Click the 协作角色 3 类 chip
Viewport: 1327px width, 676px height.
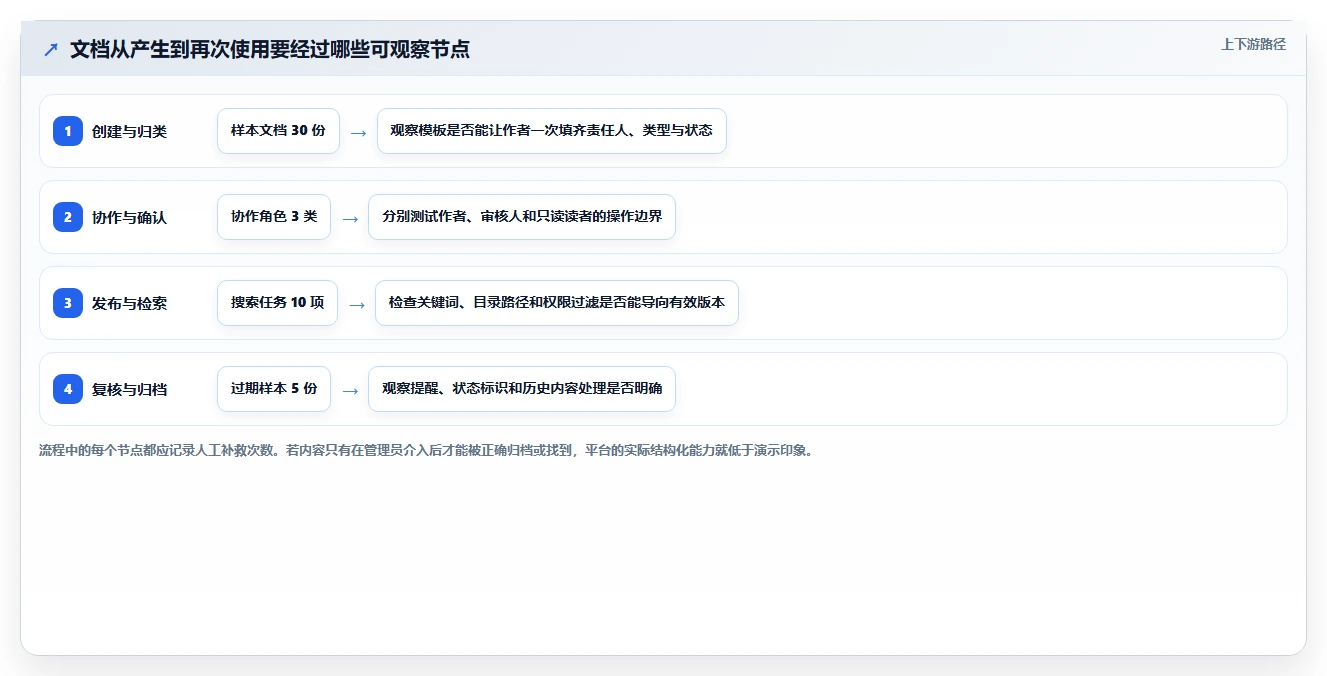(274, 217)
